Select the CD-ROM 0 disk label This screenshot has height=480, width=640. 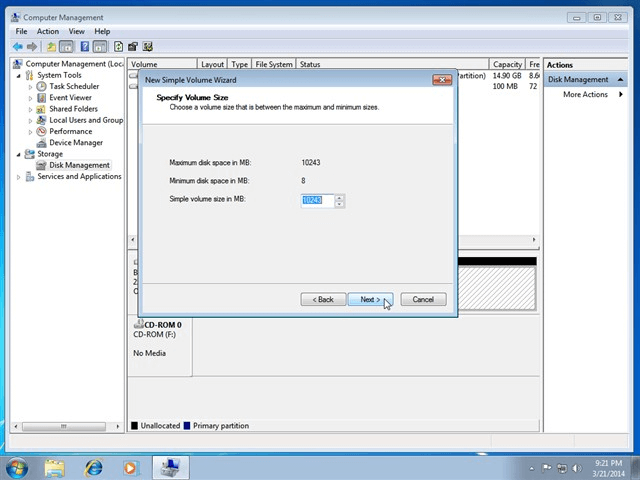[x=163, y=325]
